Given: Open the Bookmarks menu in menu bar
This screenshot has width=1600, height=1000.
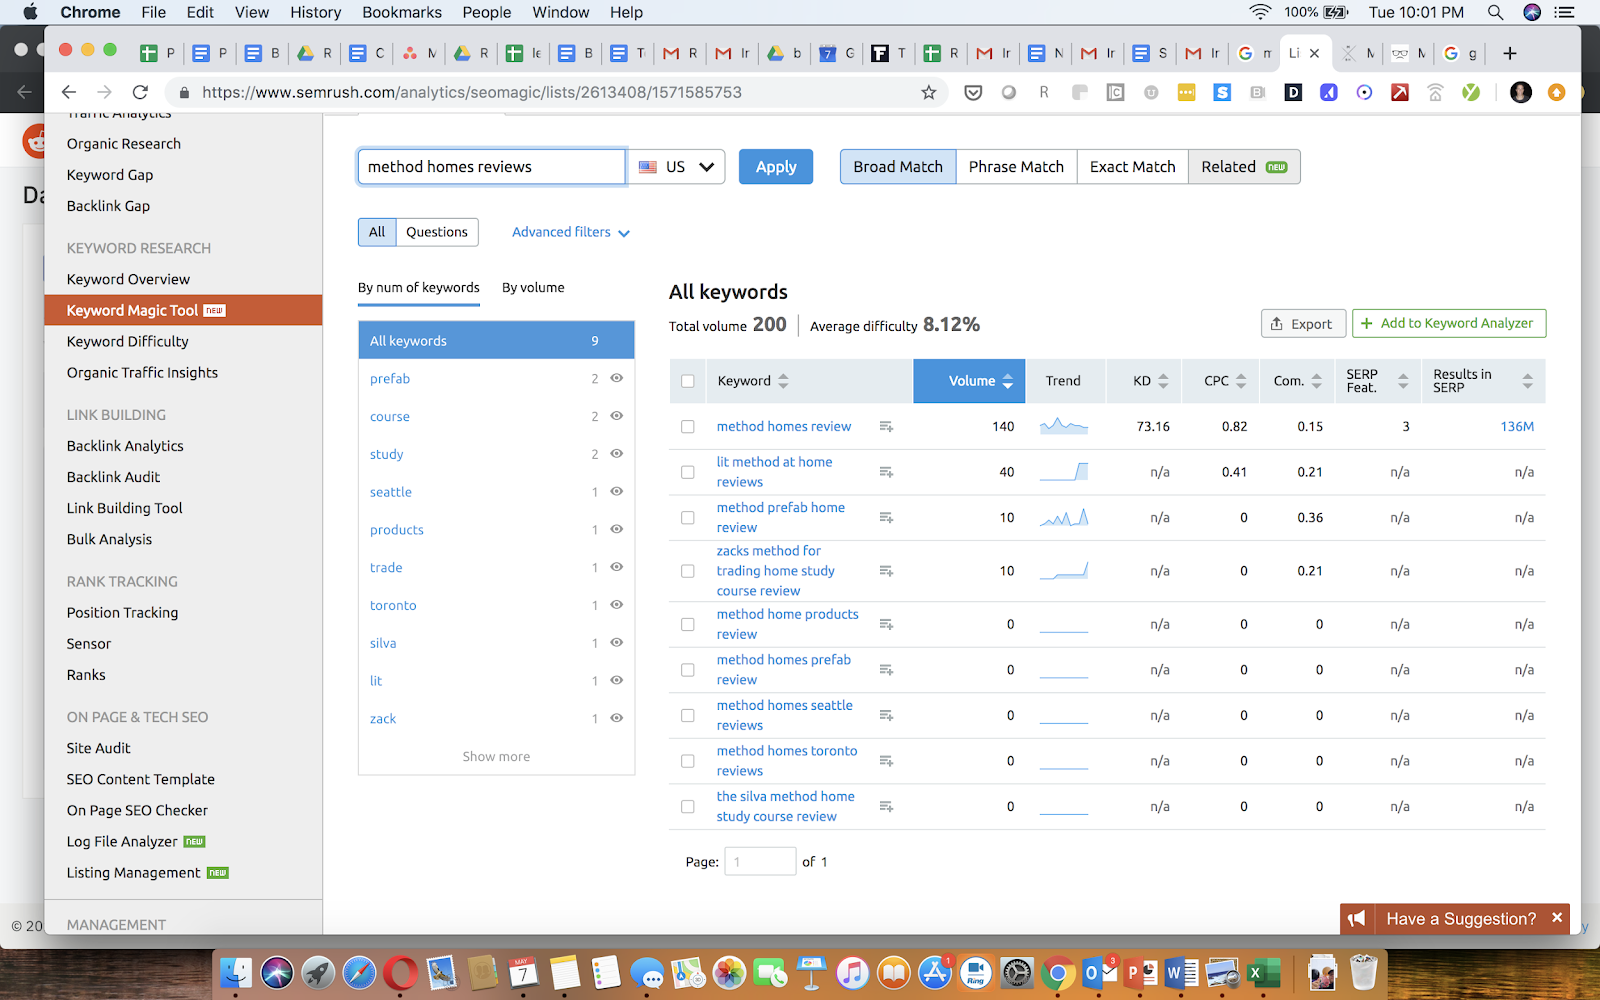Looking at the screenshot, I should coord(402,12).
